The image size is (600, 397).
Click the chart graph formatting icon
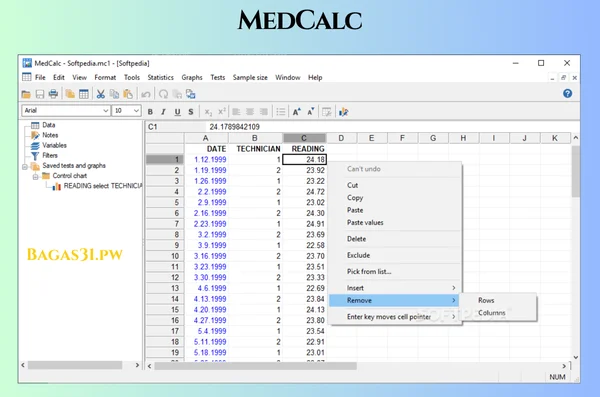click(x=344, y=112)
